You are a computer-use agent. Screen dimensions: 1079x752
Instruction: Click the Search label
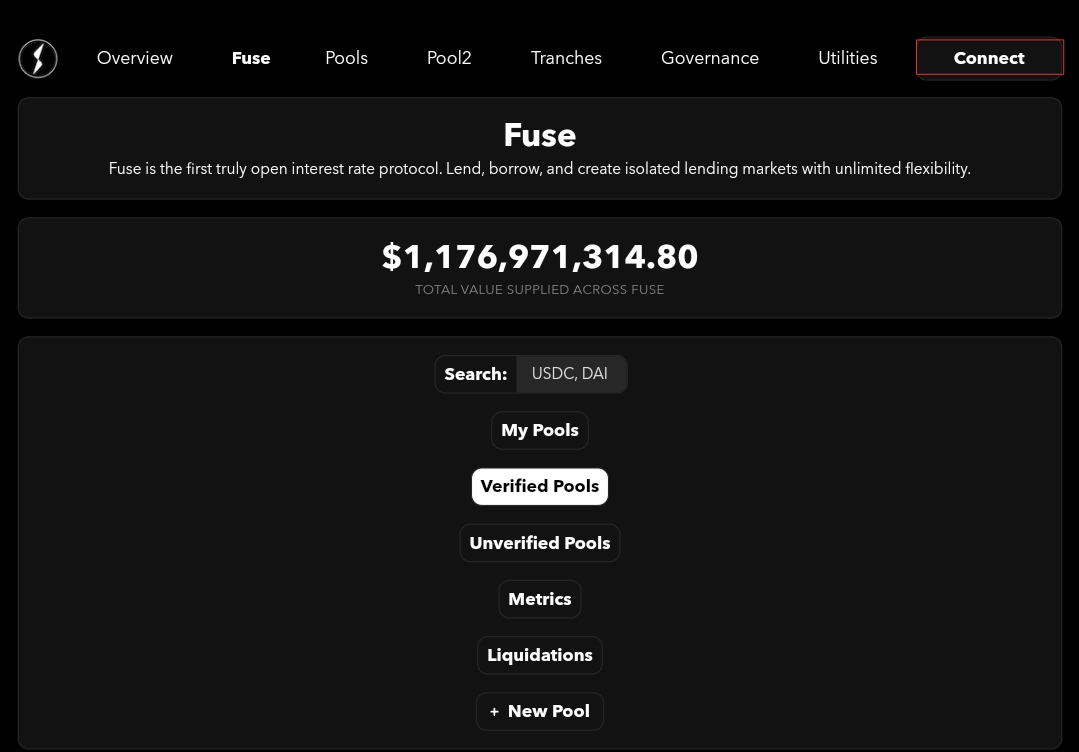click(475, 374)
